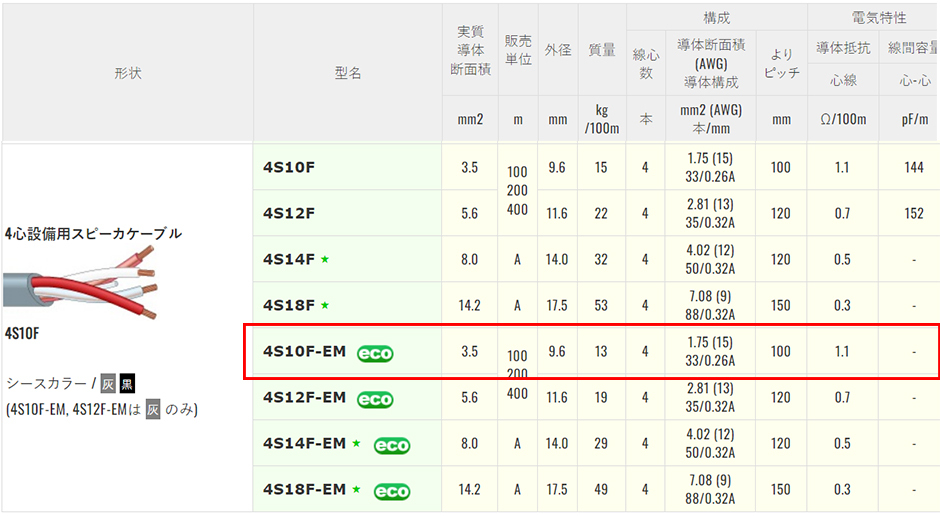Select the gray 灰 swatch beside シースカラー
Screen dimensions: 940x516
108,384
